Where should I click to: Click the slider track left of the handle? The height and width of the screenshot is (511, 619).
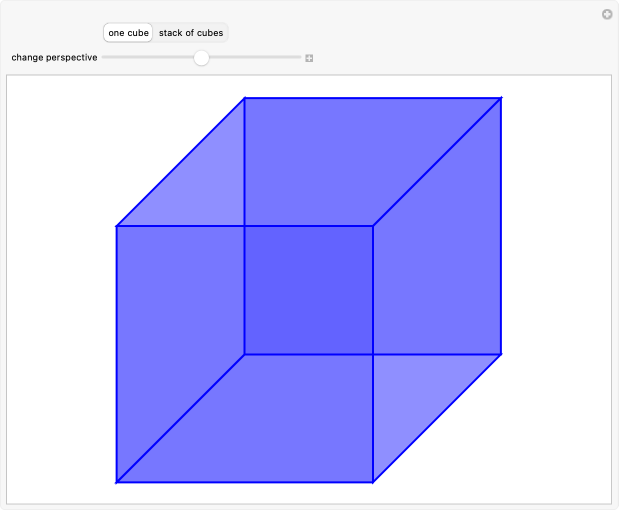pyautogui.click(x=150, y=58)
